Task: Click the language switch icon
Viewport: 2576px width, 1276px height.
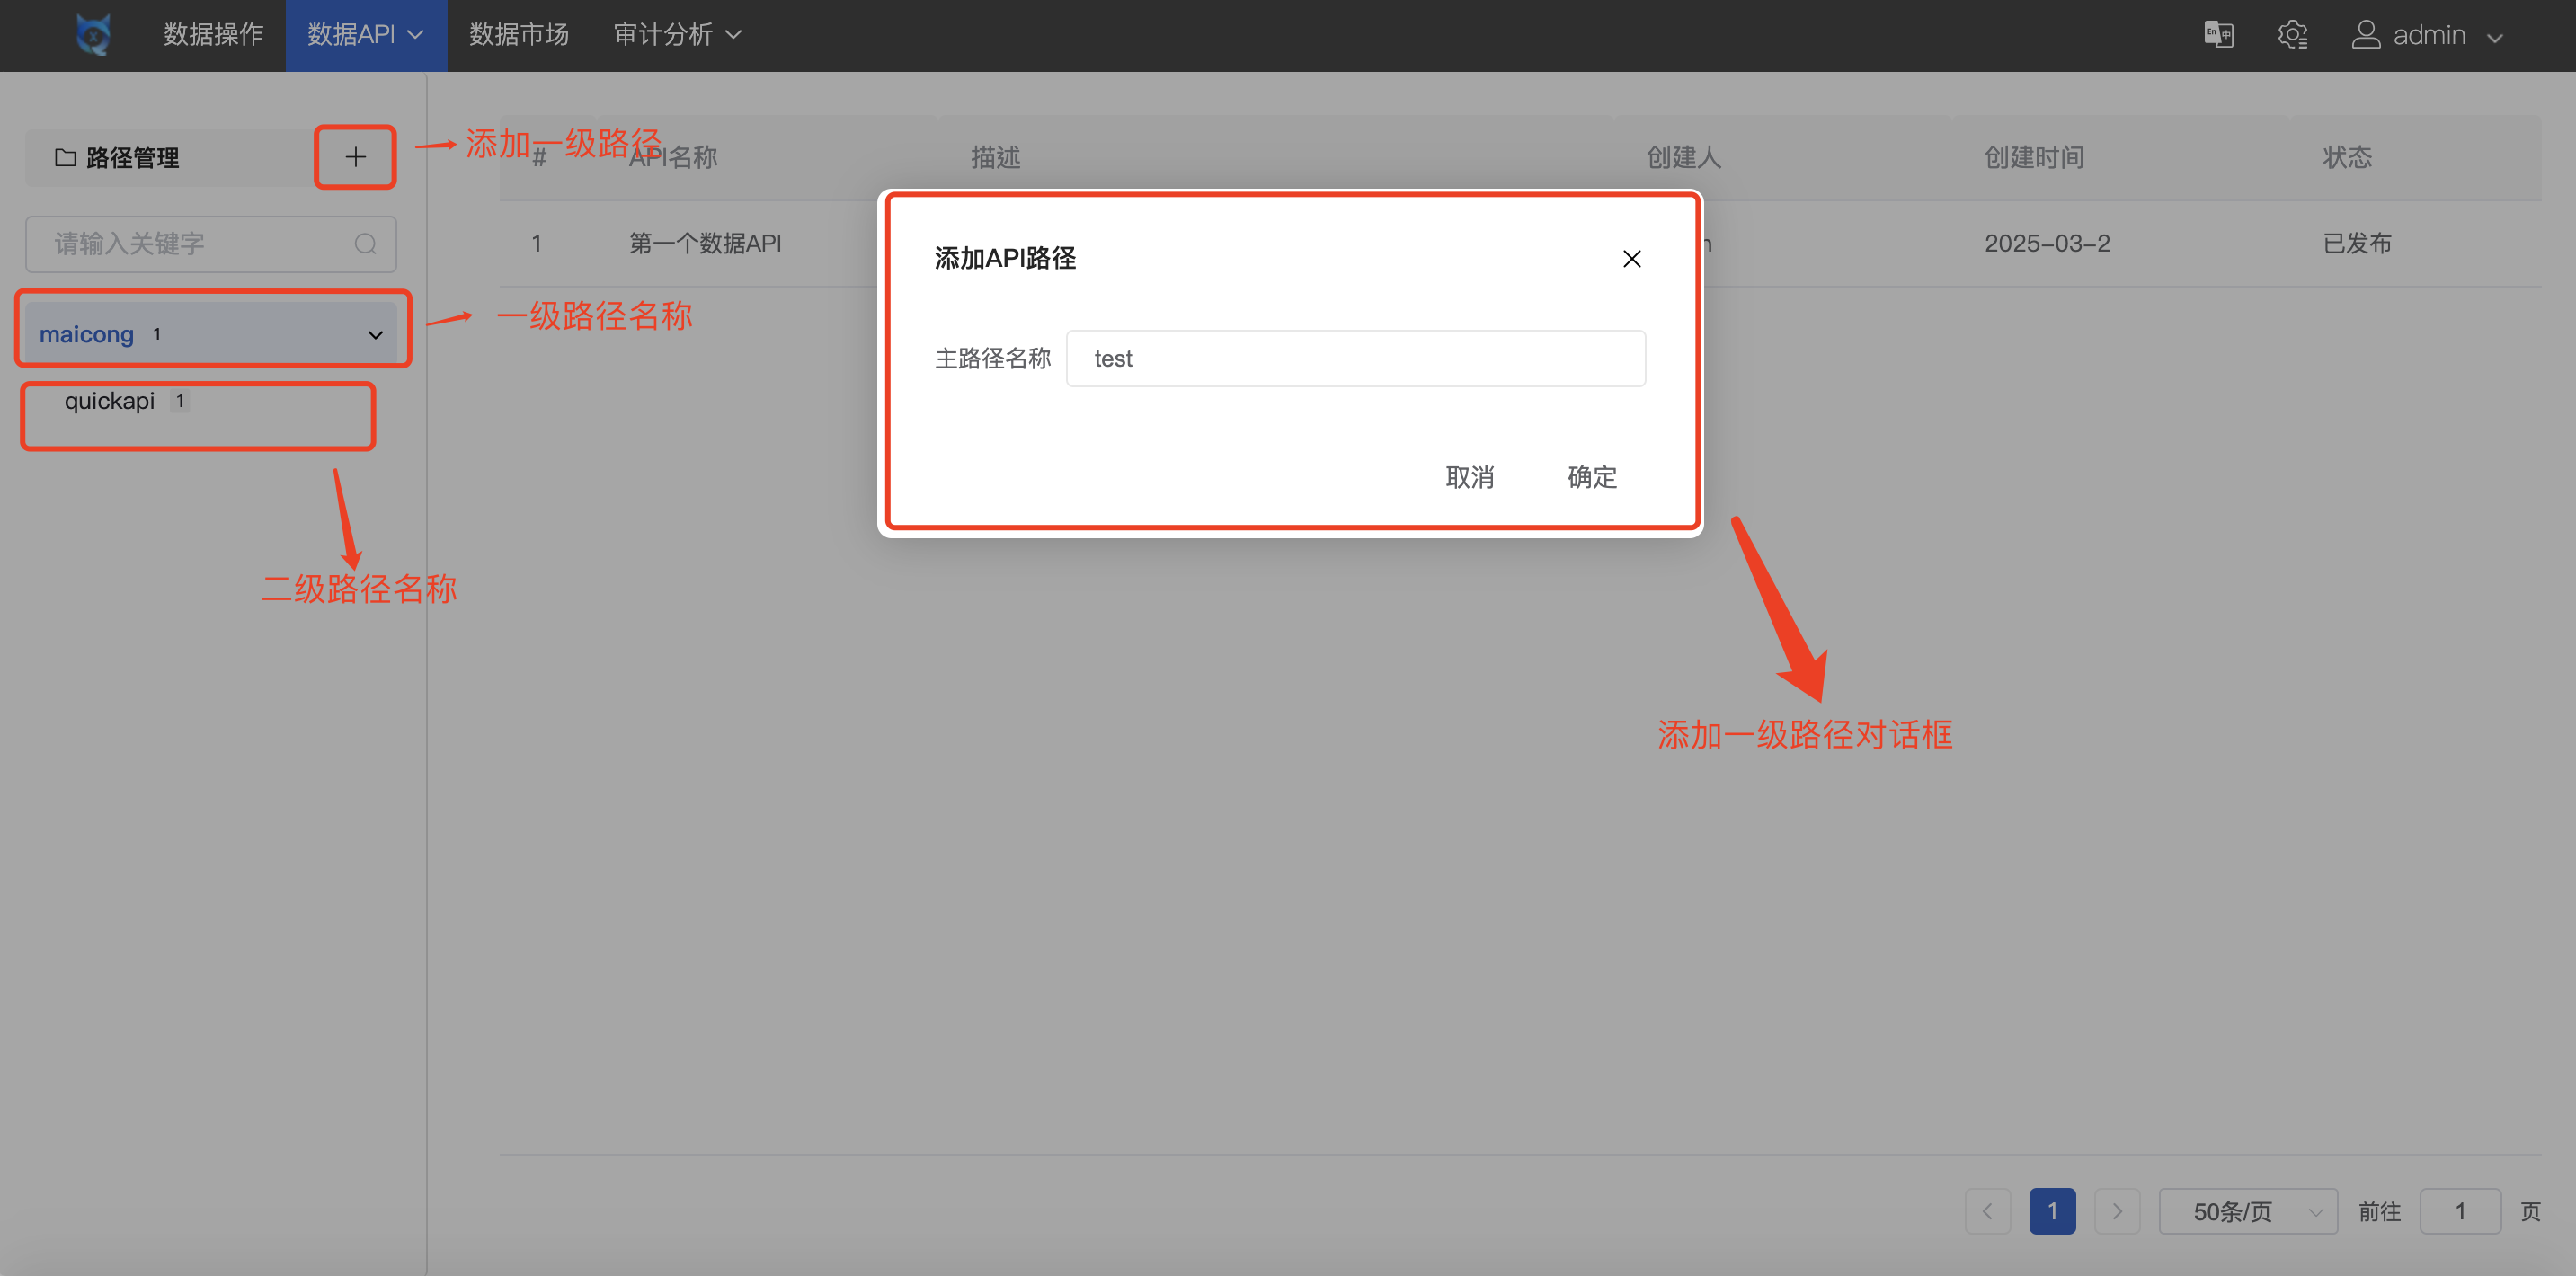Action: click(2219, 35)
